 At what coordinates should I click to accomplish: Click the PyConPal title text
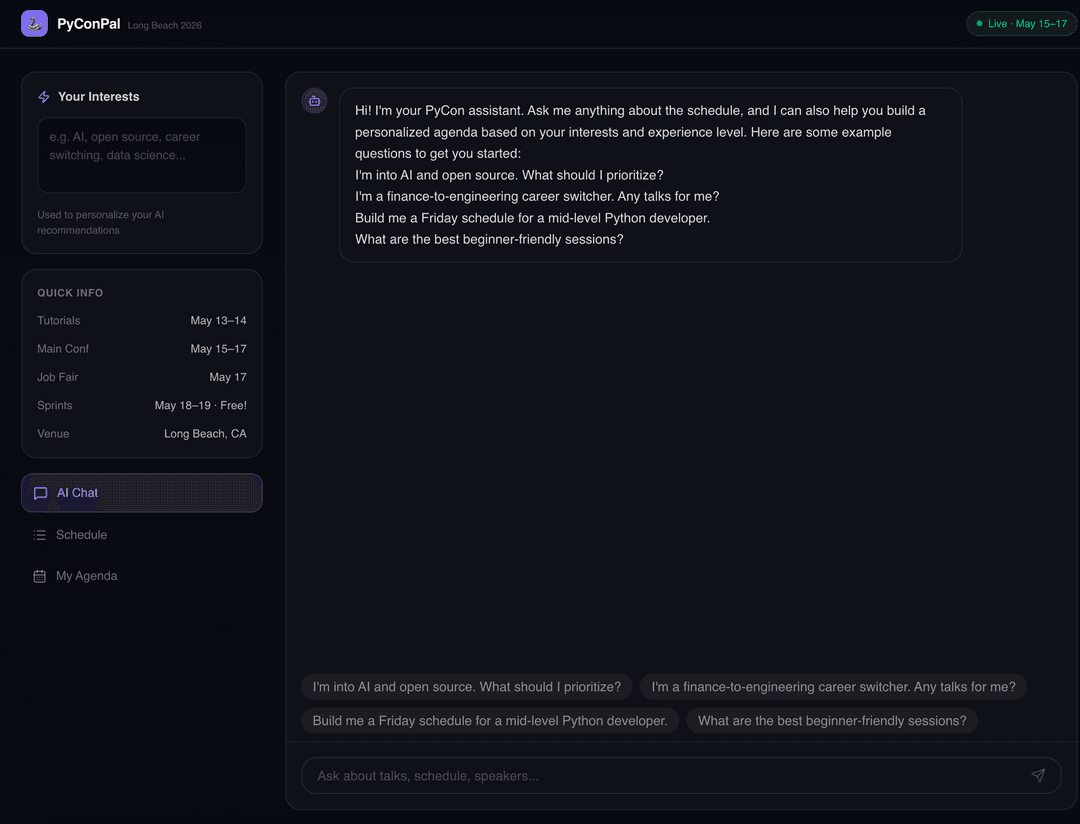pyautogui.click(x=89, y=23)
